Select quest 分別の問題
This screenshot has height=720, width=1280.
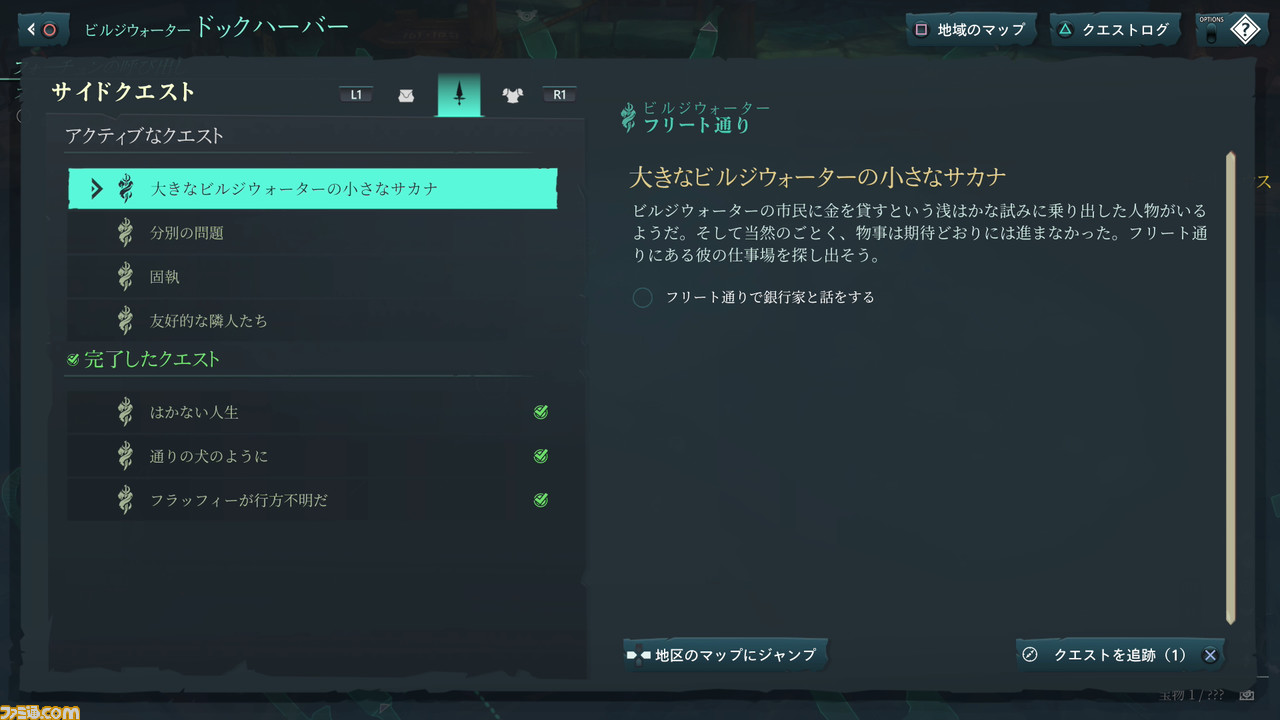[313, 233]
